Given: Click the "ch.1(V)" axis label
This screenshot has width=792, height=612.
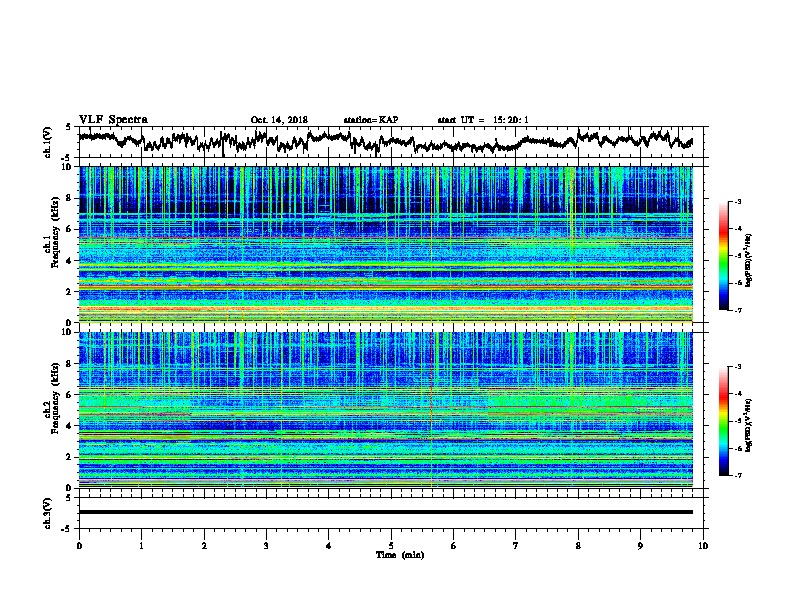Looking at the screenshot, I should (48, 142).
